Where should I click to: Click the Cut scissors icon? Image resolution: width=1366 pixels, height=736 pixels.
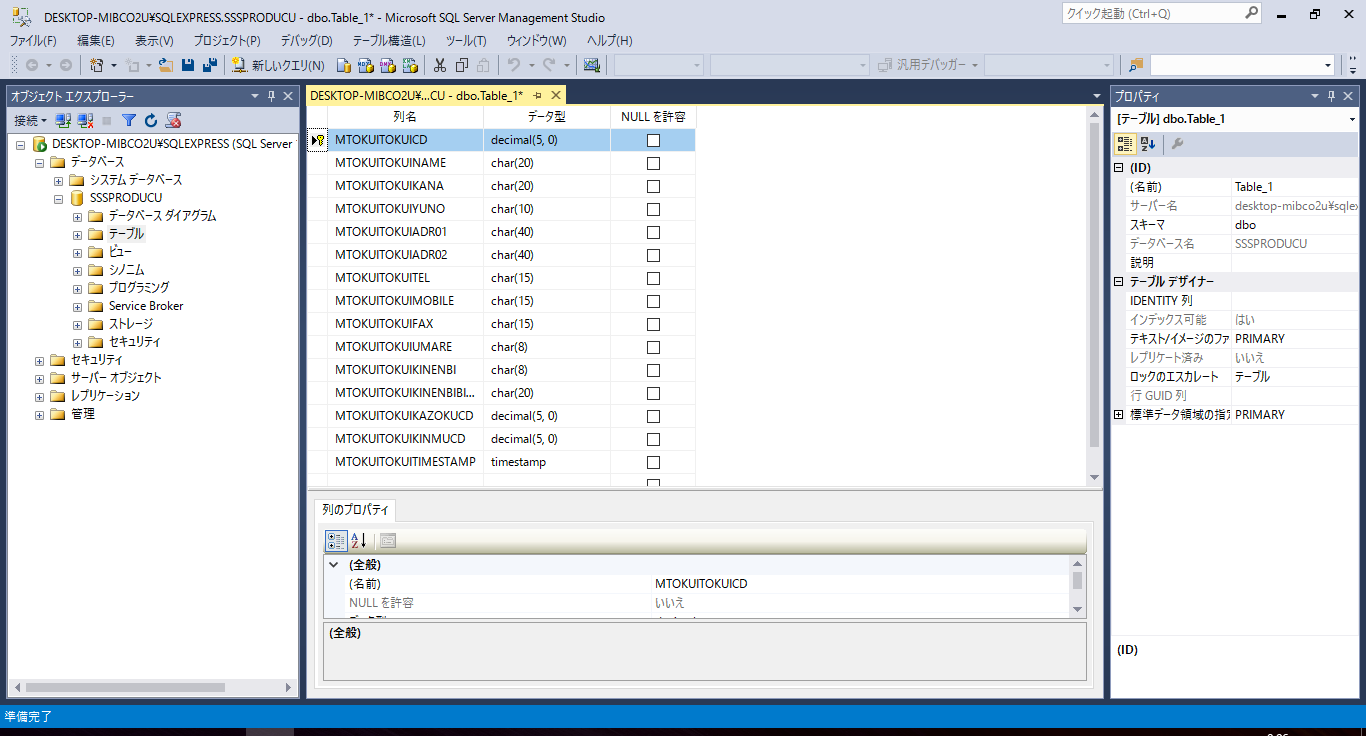tap(439, 65)
